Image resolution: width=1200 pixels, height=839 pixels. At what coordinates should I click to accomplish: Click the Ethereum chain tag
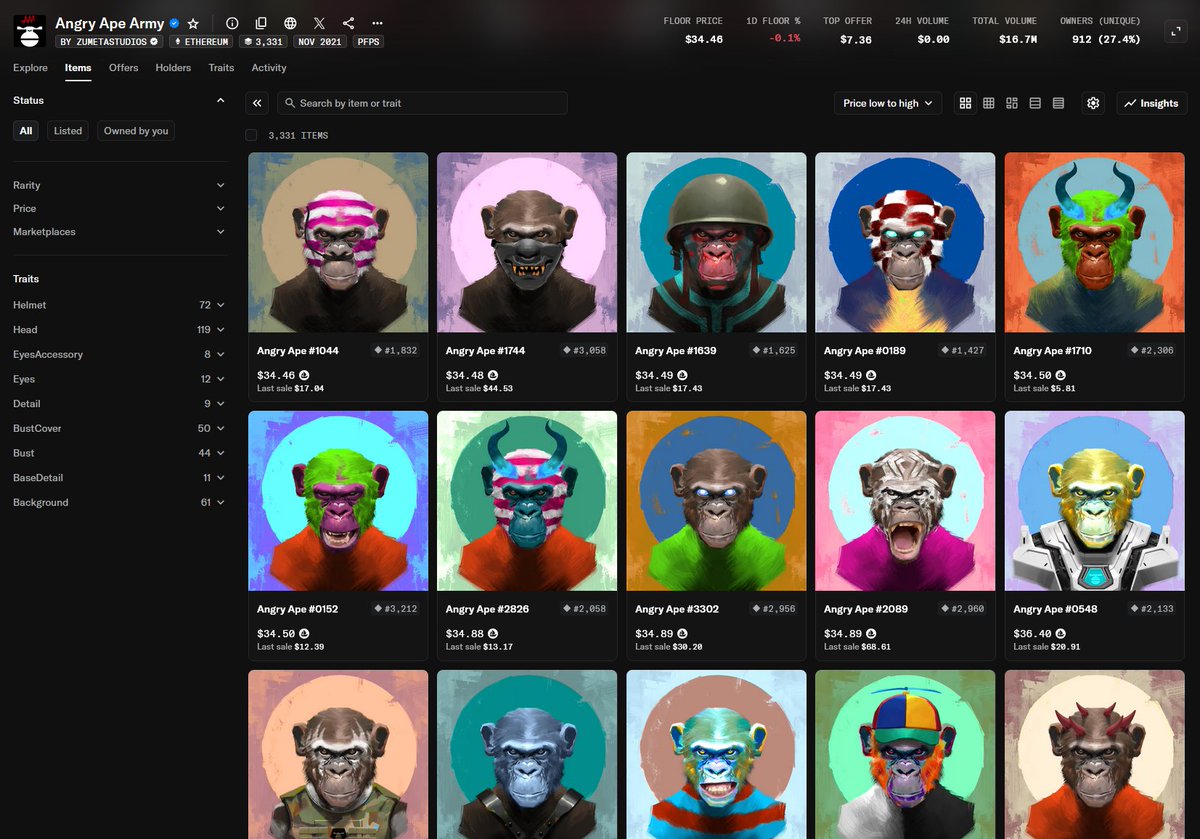201,42
